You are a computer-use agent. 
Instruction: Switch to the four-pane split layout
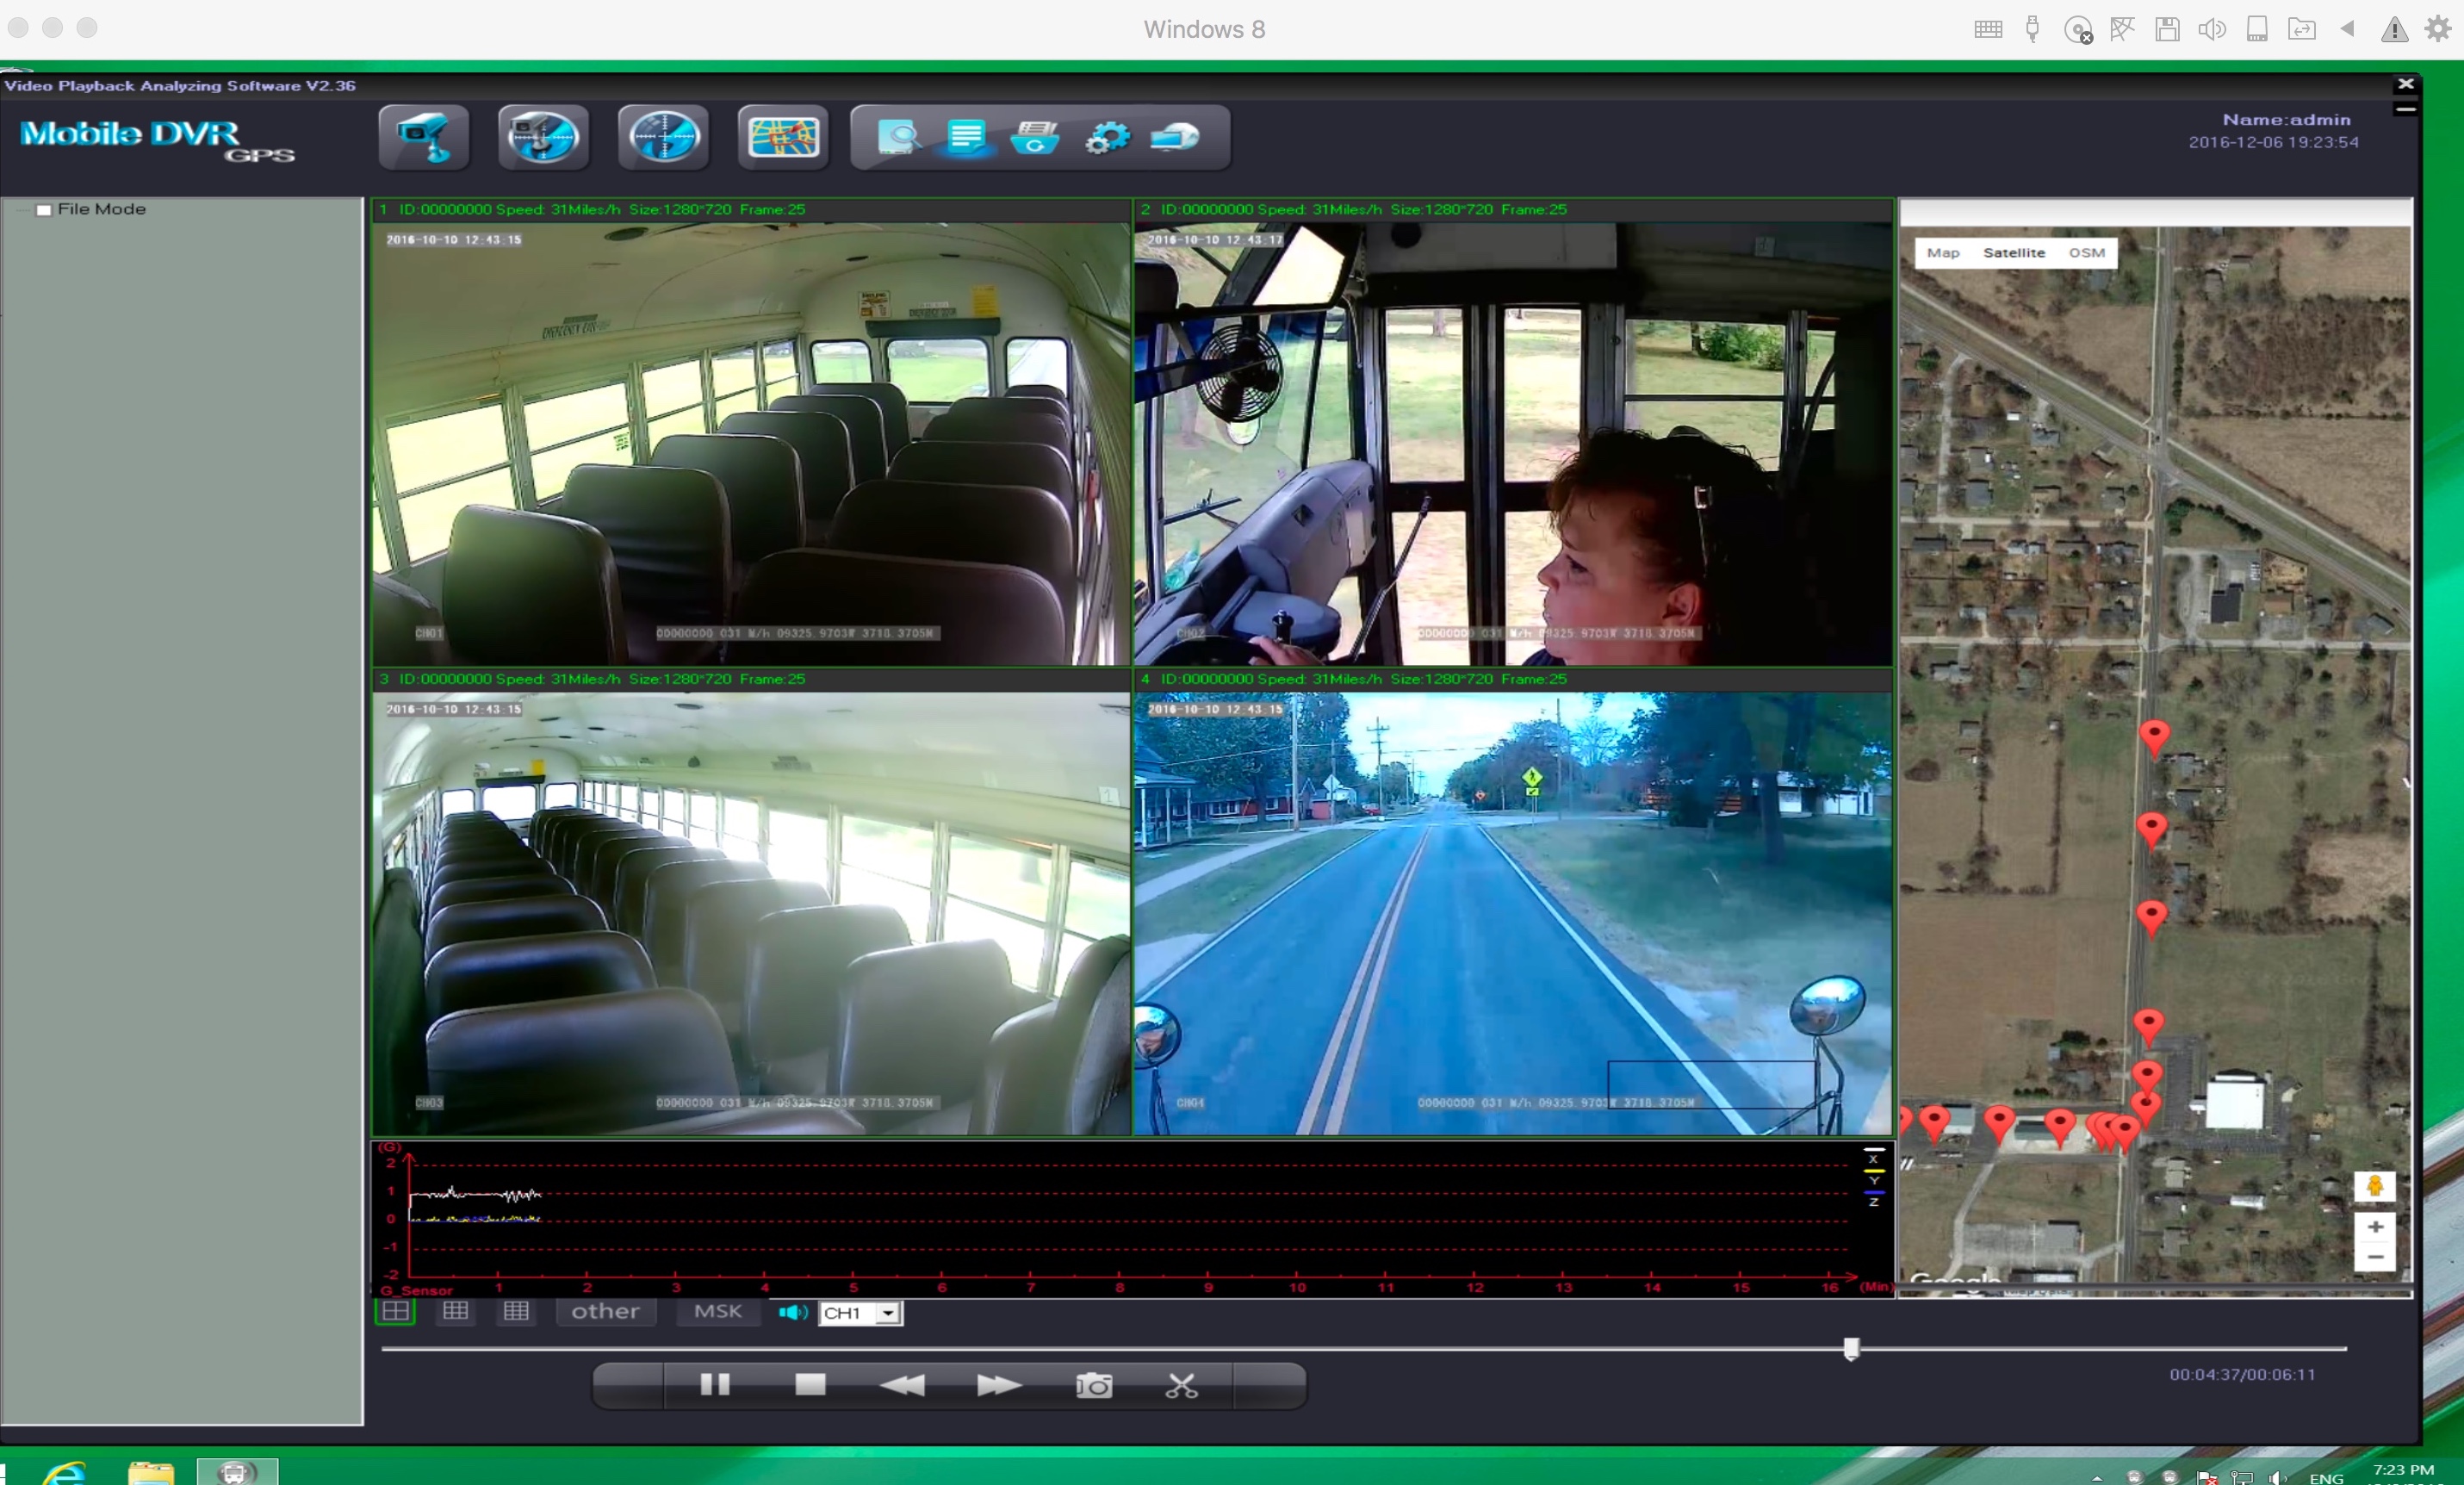pos(396,1311)
